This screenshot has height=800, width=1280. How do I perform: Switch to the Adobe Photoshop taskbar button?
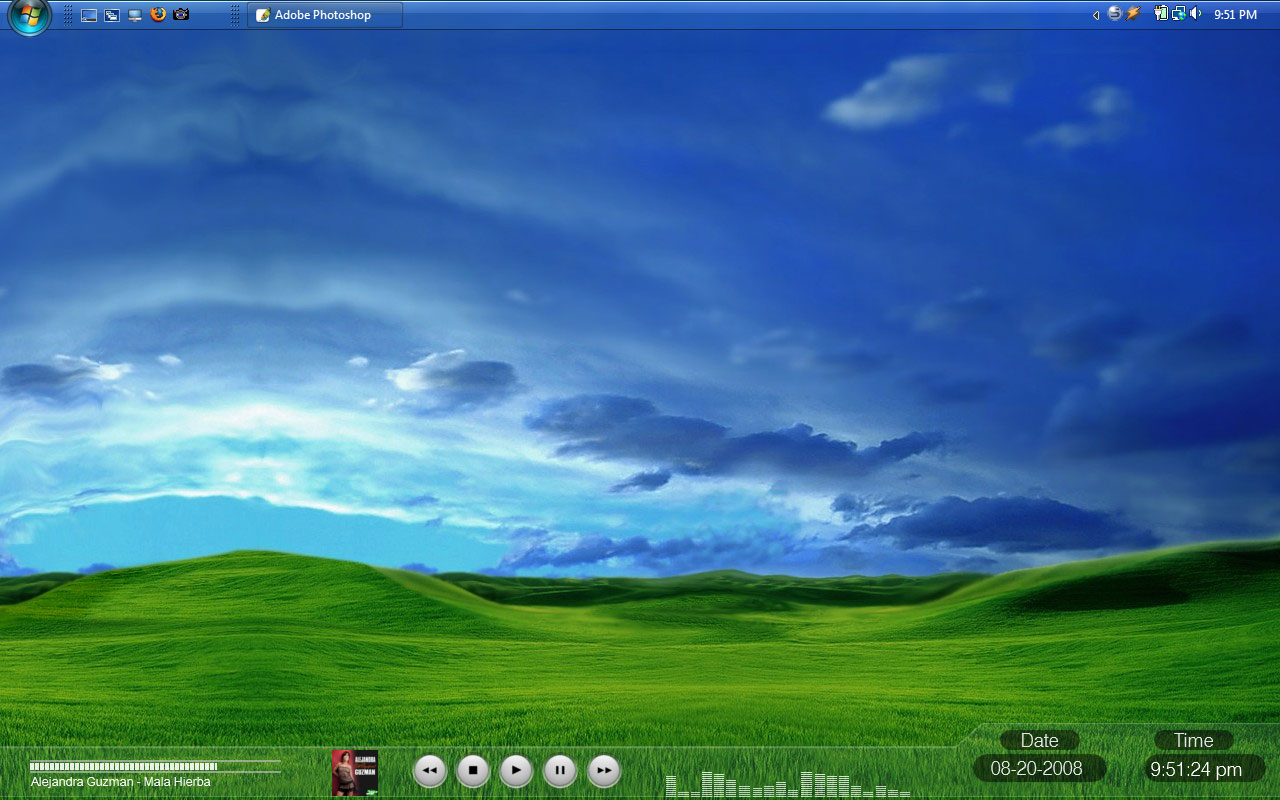pyautogui.click(x=325, y=15)
